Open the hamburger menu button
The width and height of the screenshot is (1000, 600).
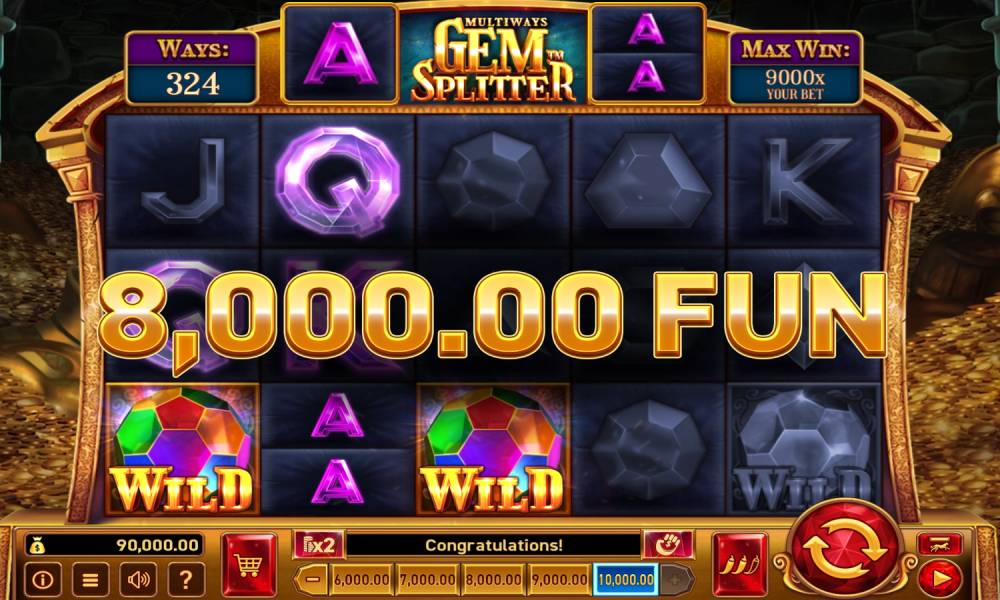tap(91, 580)
